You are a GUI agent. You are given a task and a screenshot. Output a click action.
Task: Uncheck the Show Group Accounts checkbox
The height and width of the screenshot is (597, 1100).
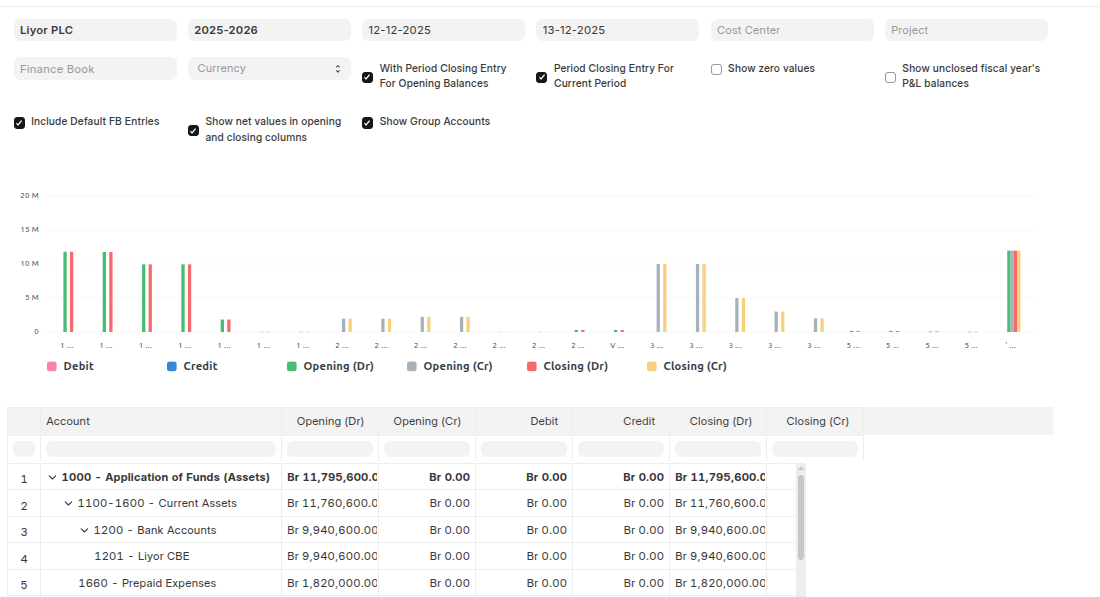[368, 123]
